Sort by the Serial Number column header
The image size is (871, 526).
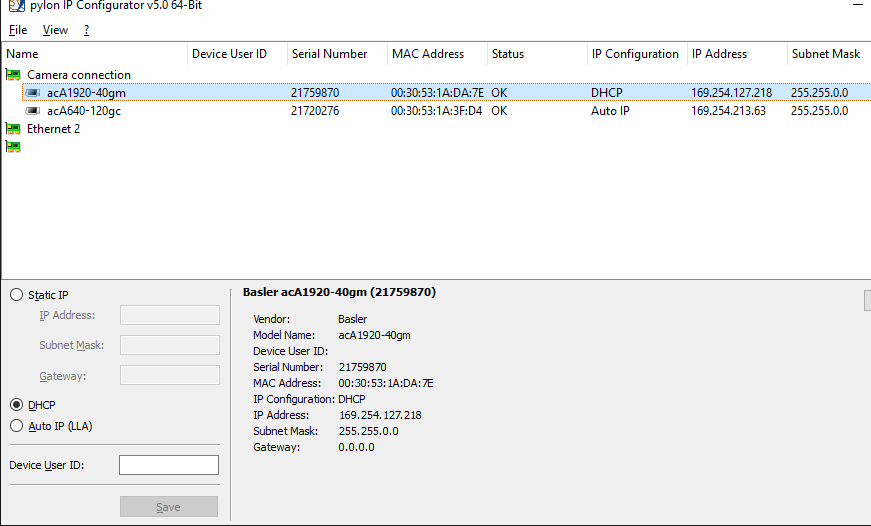click(337, 54)
